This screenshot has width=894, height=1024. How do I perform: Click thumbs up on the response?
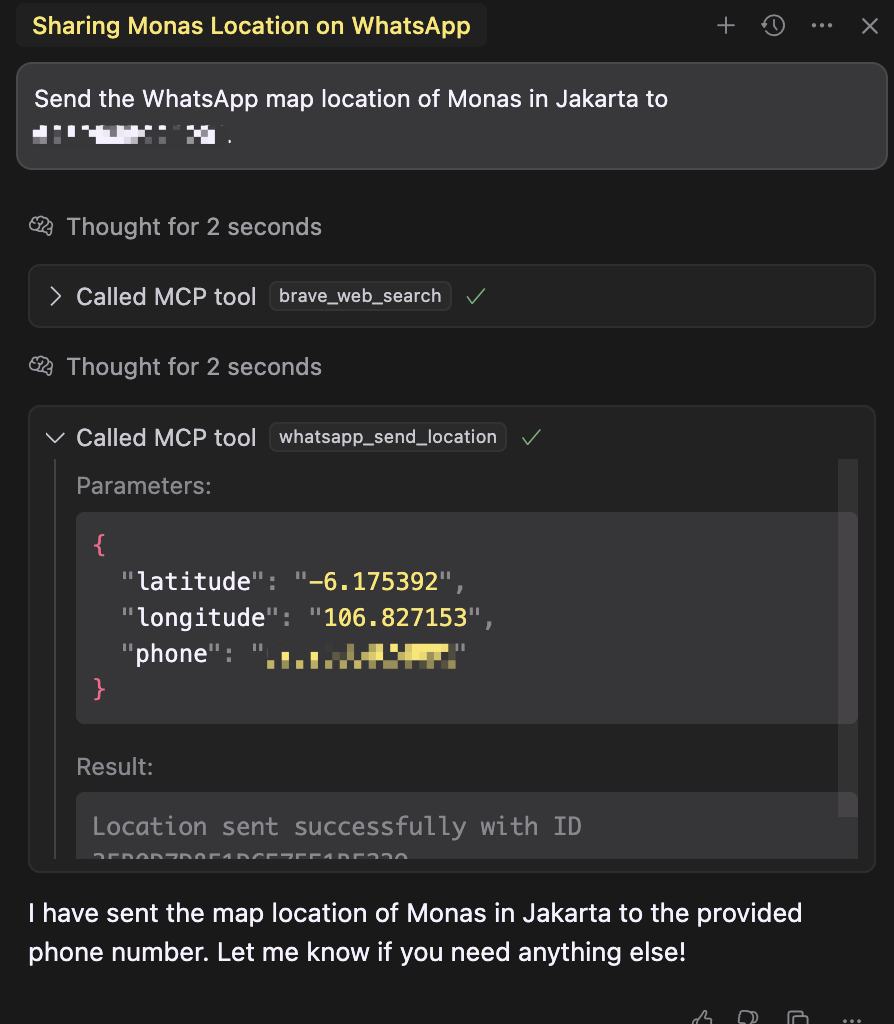tap(703, 1017)
